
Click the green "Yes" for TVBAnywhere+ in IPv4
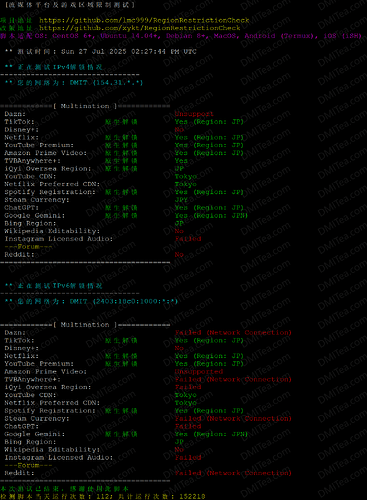pos(181,161)
